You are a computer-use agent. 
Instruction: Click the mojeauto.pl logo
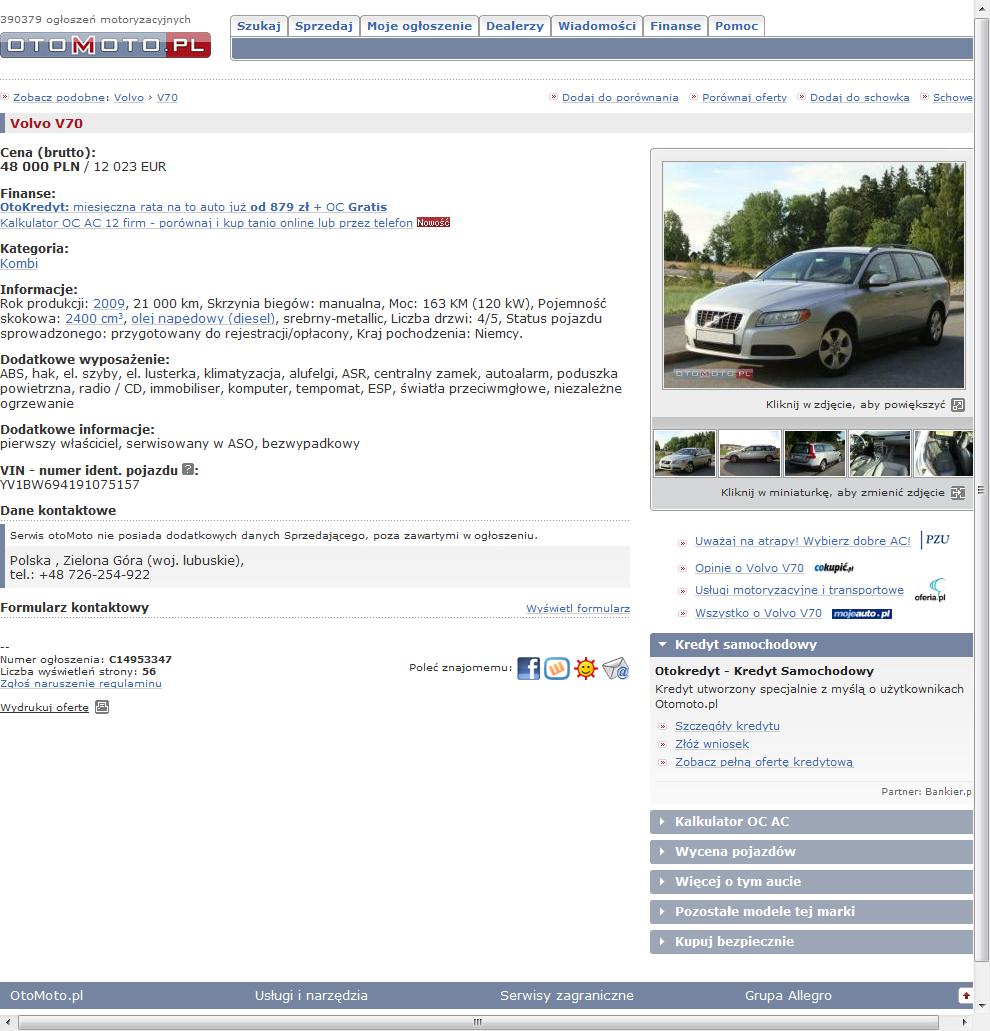tap(862, 613)
